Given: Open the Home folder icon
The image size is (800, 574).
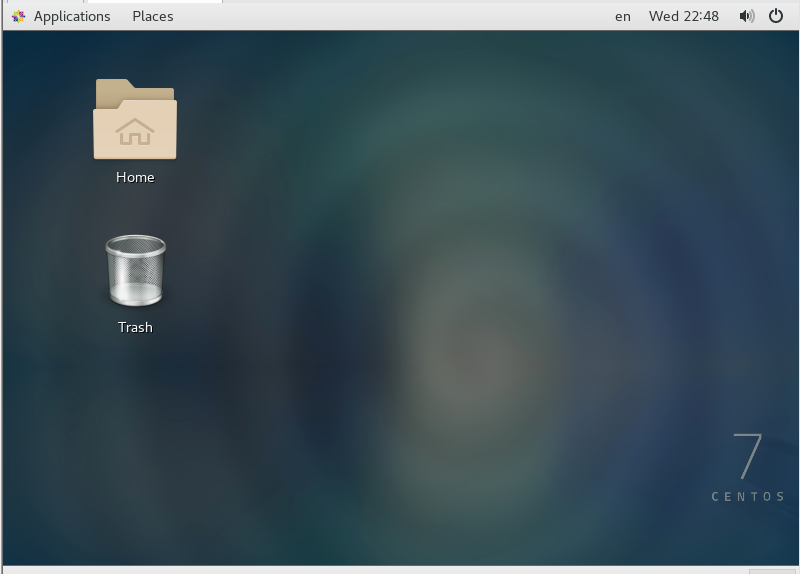Looking at the screenshot, I should coord(135,120).
